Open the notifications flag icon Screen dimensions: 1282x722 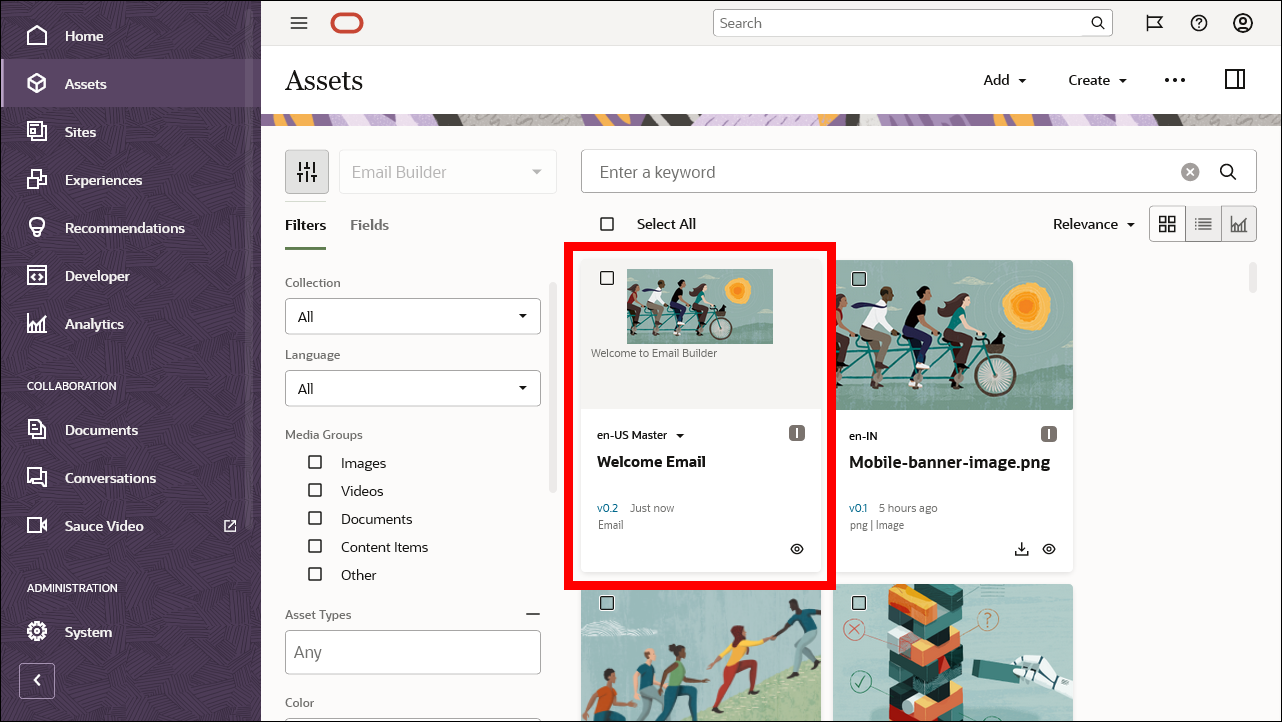click(1155, 22)
